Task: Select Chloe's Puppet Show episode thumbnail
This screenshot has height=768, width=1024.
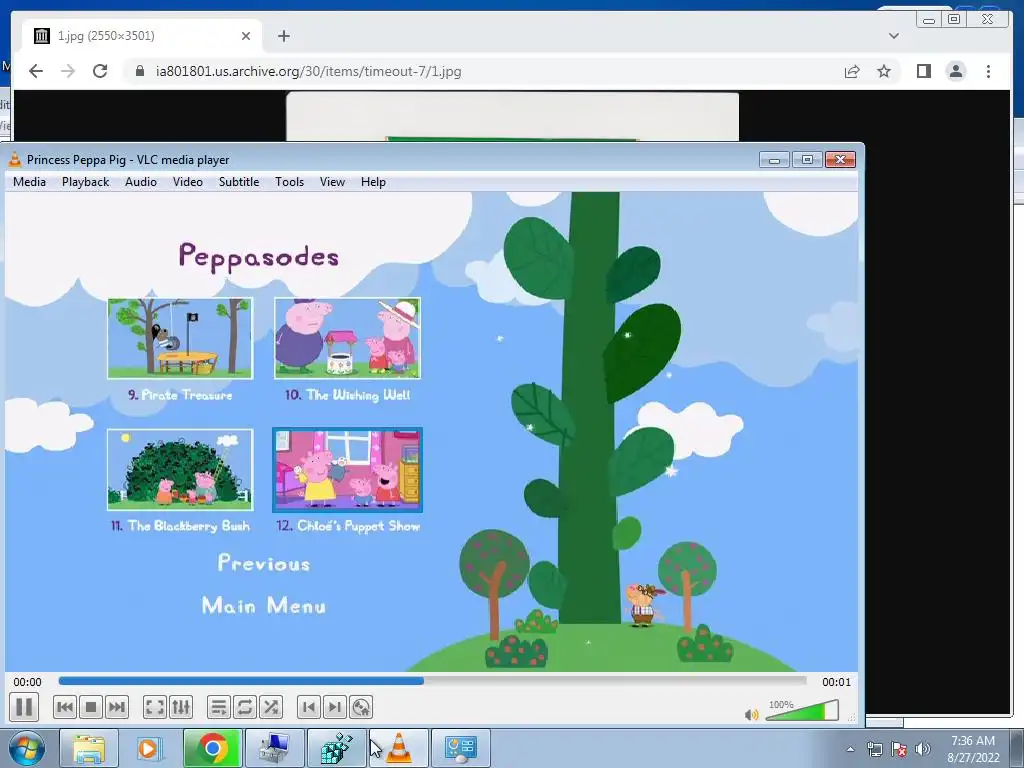Action: pos(347,470)
